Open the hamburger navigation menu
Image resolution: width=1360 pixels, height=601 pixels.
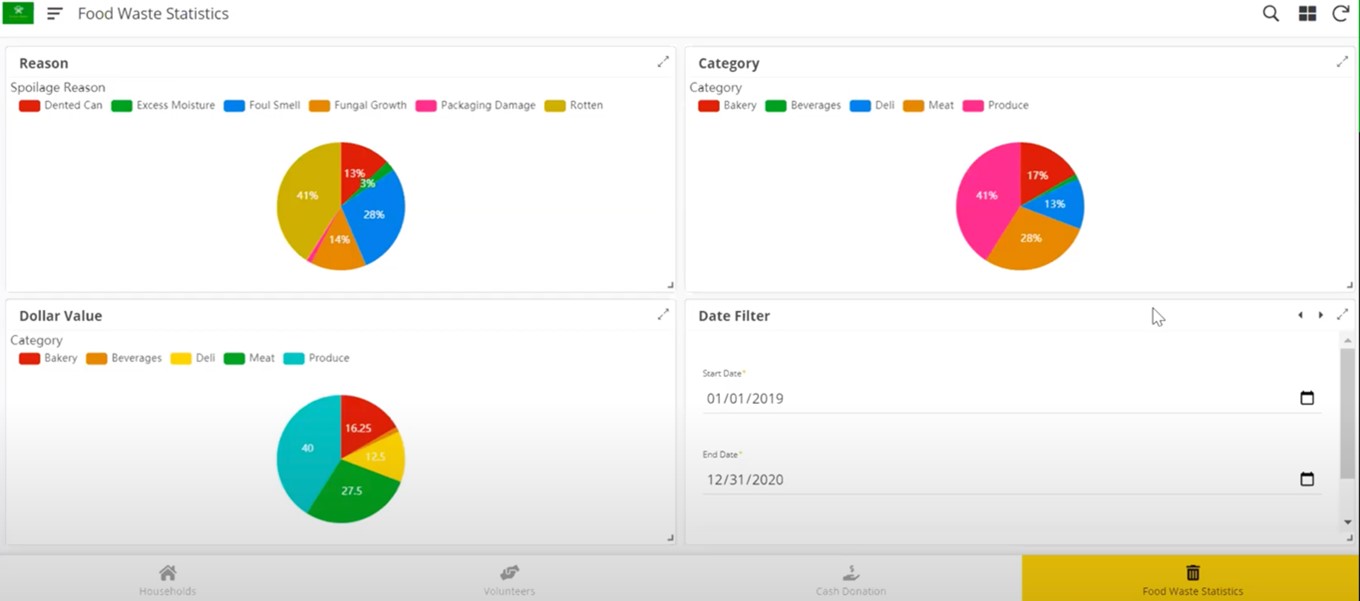pos(55,14)
